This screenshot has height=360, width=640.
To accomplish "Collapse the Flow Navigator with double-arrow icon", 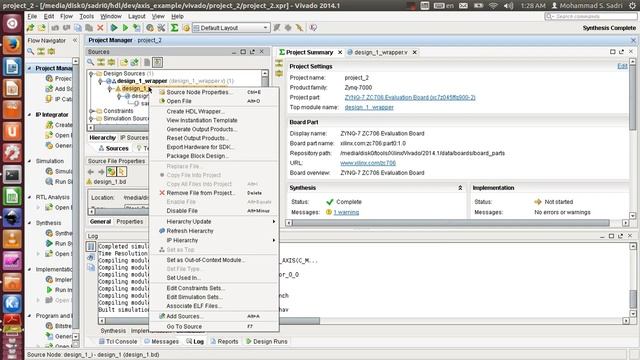I will [75, 40].
